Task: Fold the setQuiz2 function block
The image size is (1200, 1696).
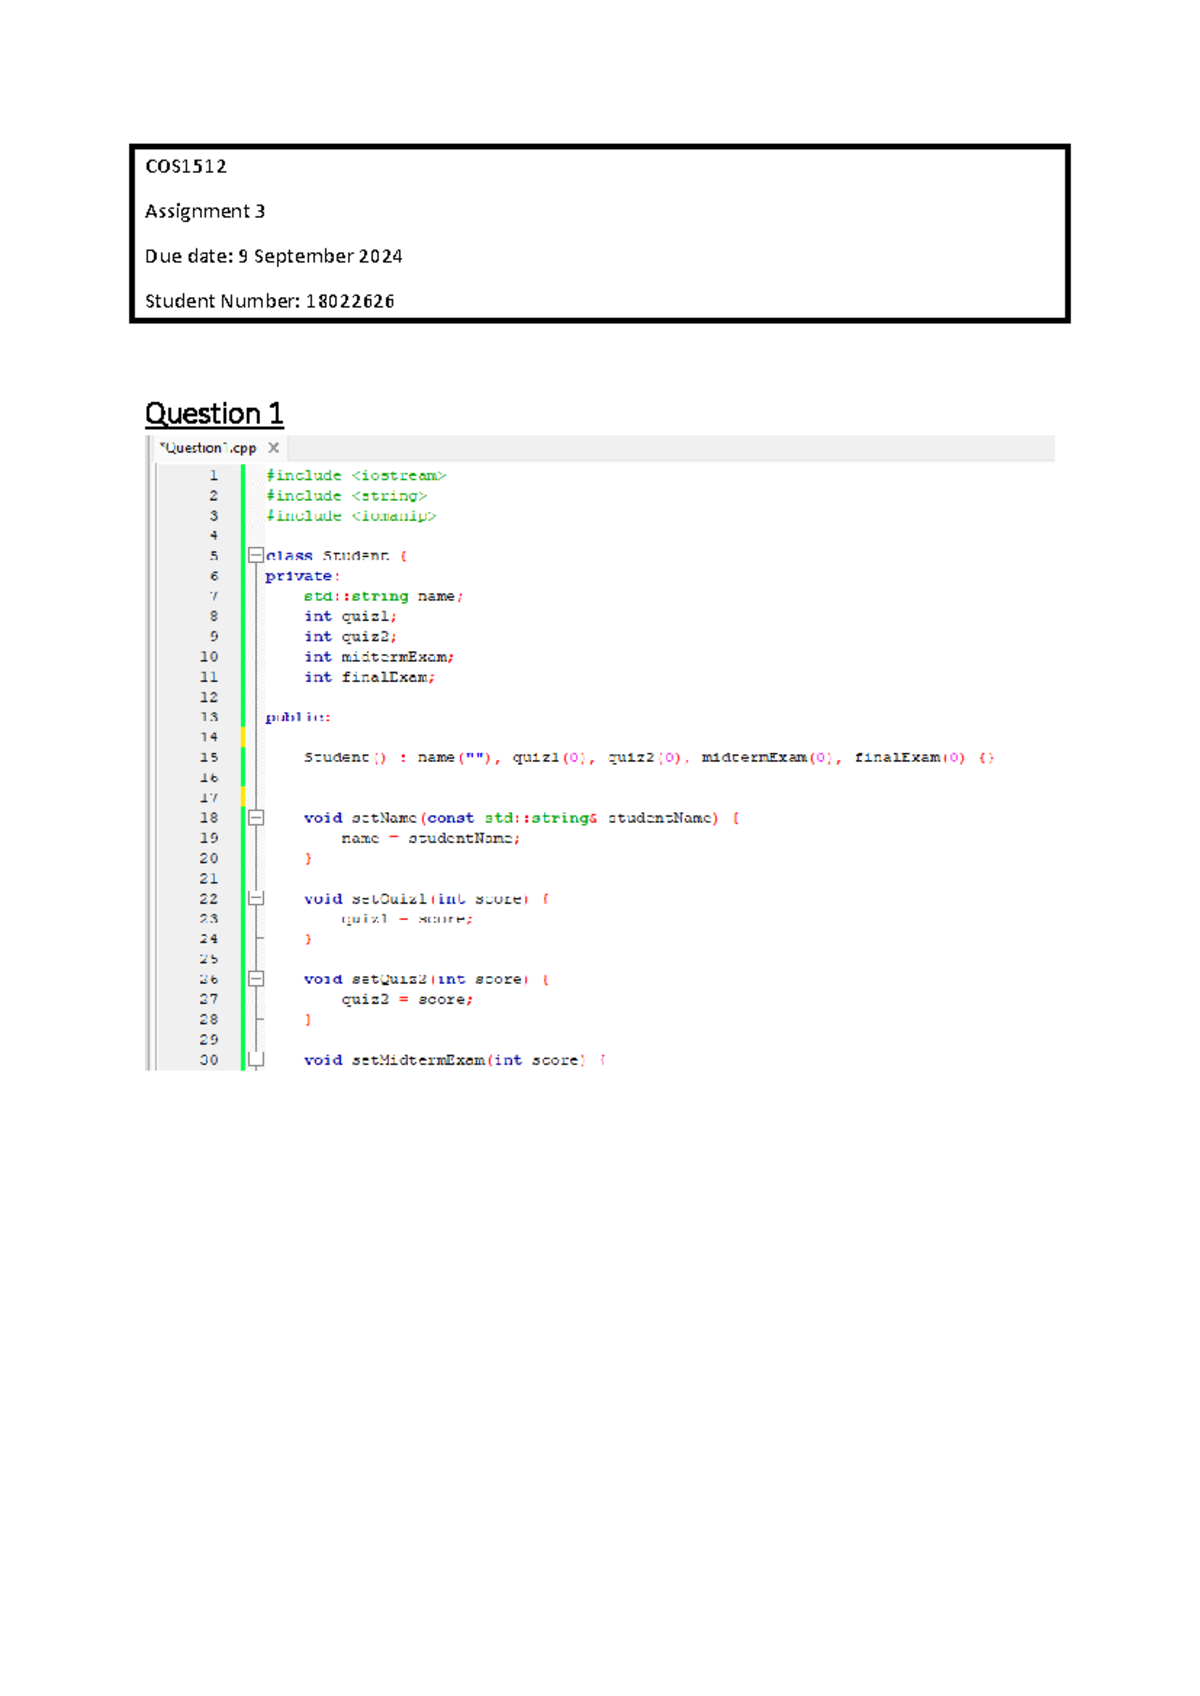Action: [x=256, y=979]
